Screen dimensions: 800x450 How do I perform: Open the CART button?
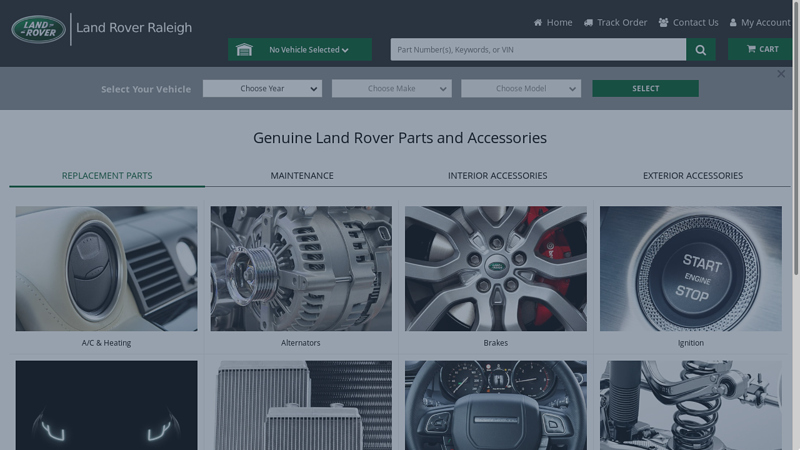(760, 49)
